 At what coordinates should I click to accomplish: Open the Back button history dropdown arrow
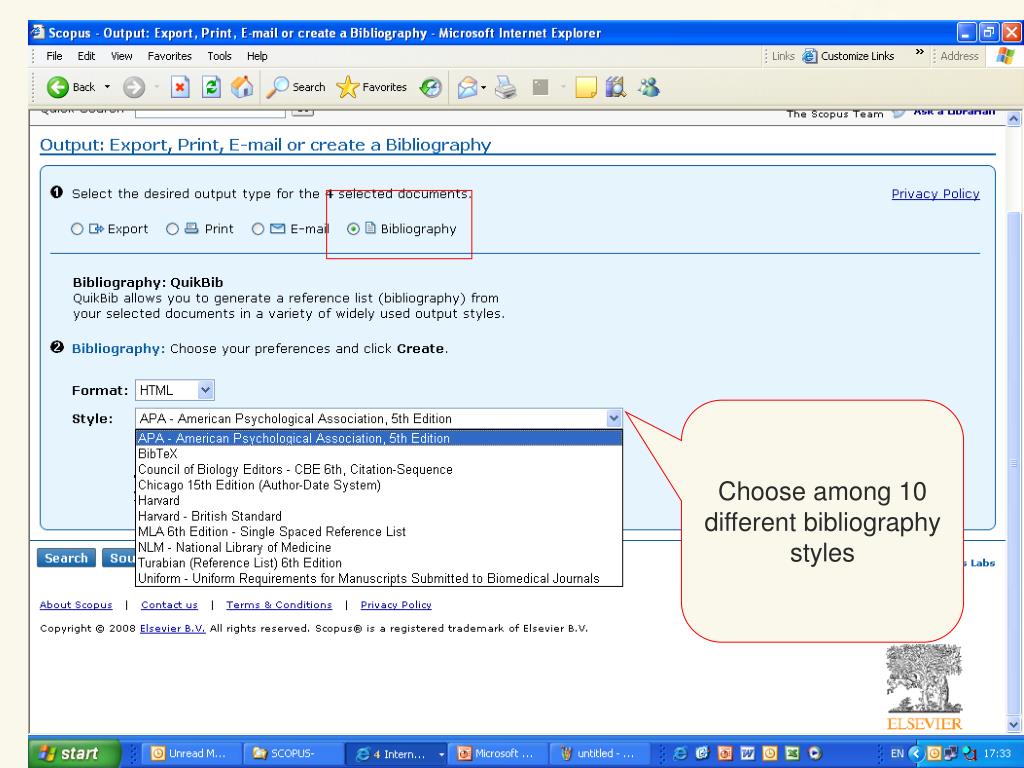coord(107,87)
